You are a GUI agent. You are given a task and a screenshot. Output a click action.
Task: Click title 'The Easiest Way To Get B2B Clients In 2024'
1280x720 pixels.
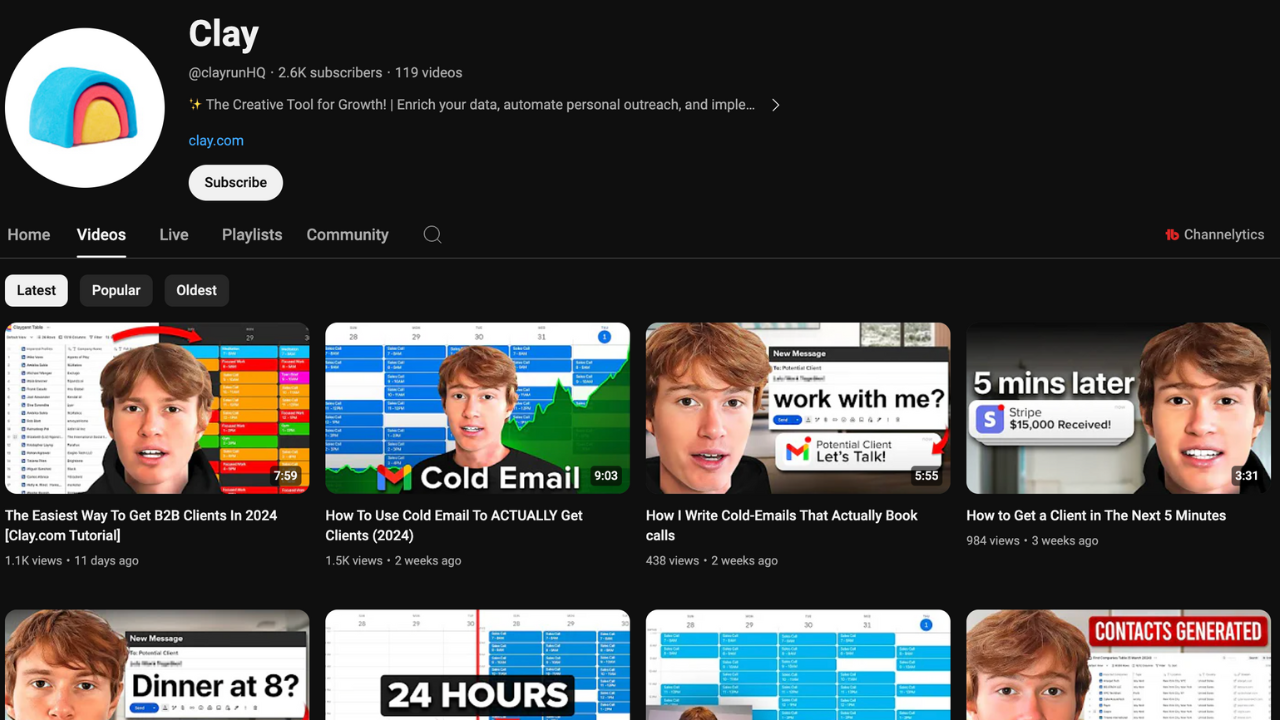[141, 525]
